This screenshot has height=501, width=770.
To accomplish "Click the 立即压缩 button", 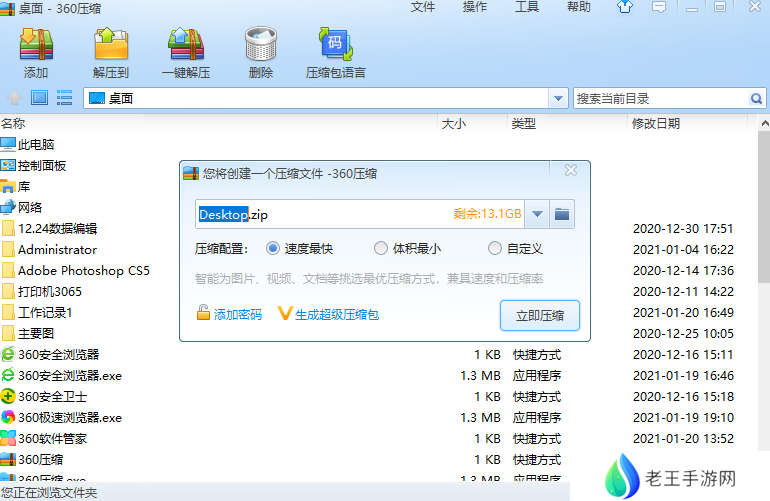I will click(x=540, y=315).
